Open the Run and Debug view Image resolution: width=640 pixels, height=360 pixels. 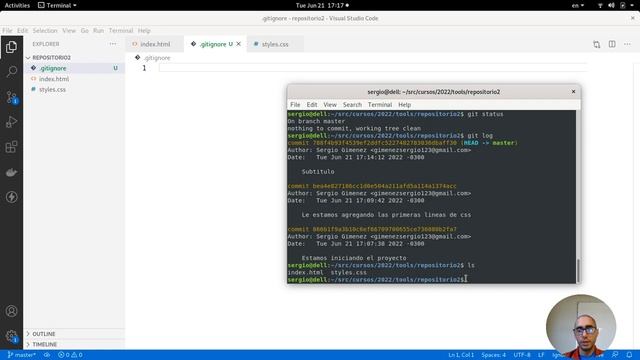coord(11,122)
